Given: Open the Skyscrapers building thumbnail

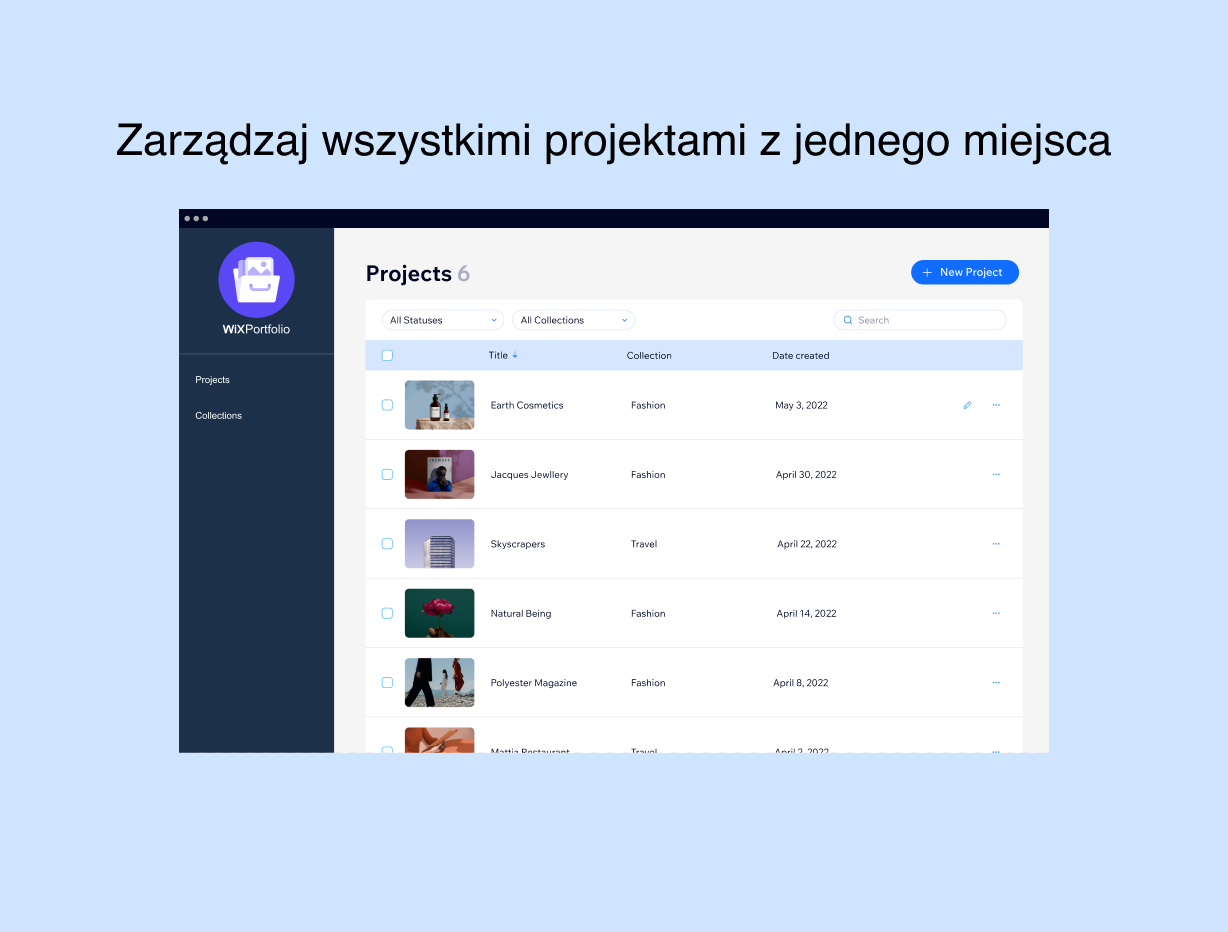Looking at the screenshot, I should 439,544.
